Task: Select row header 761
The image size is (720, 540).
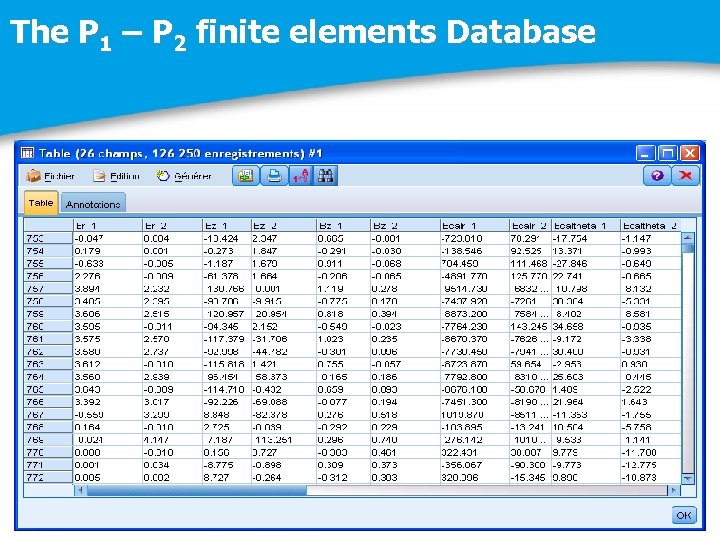Action: click(48, 339)
